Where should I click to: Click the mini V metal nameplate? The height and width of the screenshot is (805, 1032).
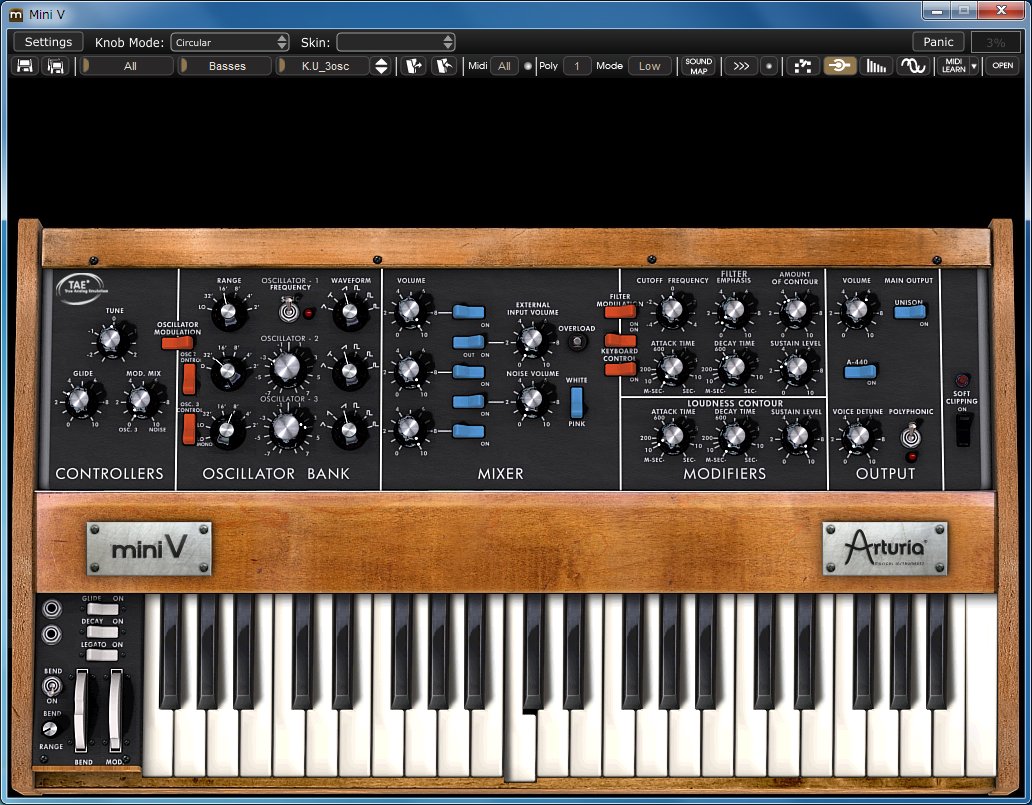pyautogui.click(x=149, y=549)
